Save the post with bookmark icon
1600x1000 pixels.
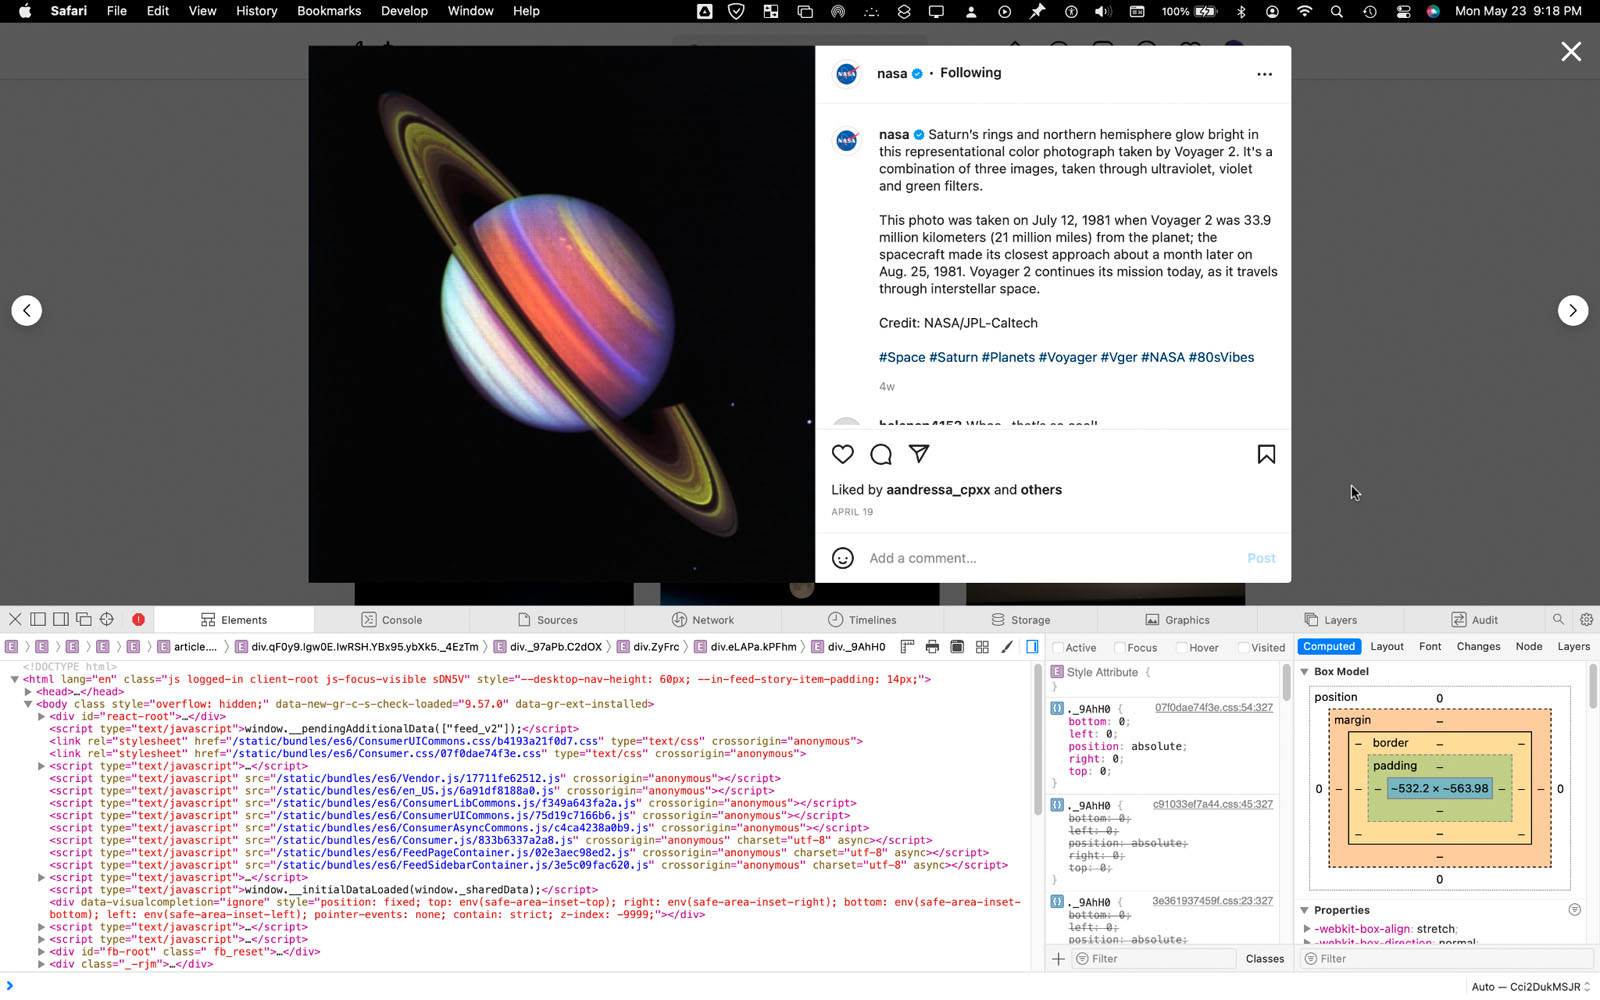click(x=1266, y=455)
